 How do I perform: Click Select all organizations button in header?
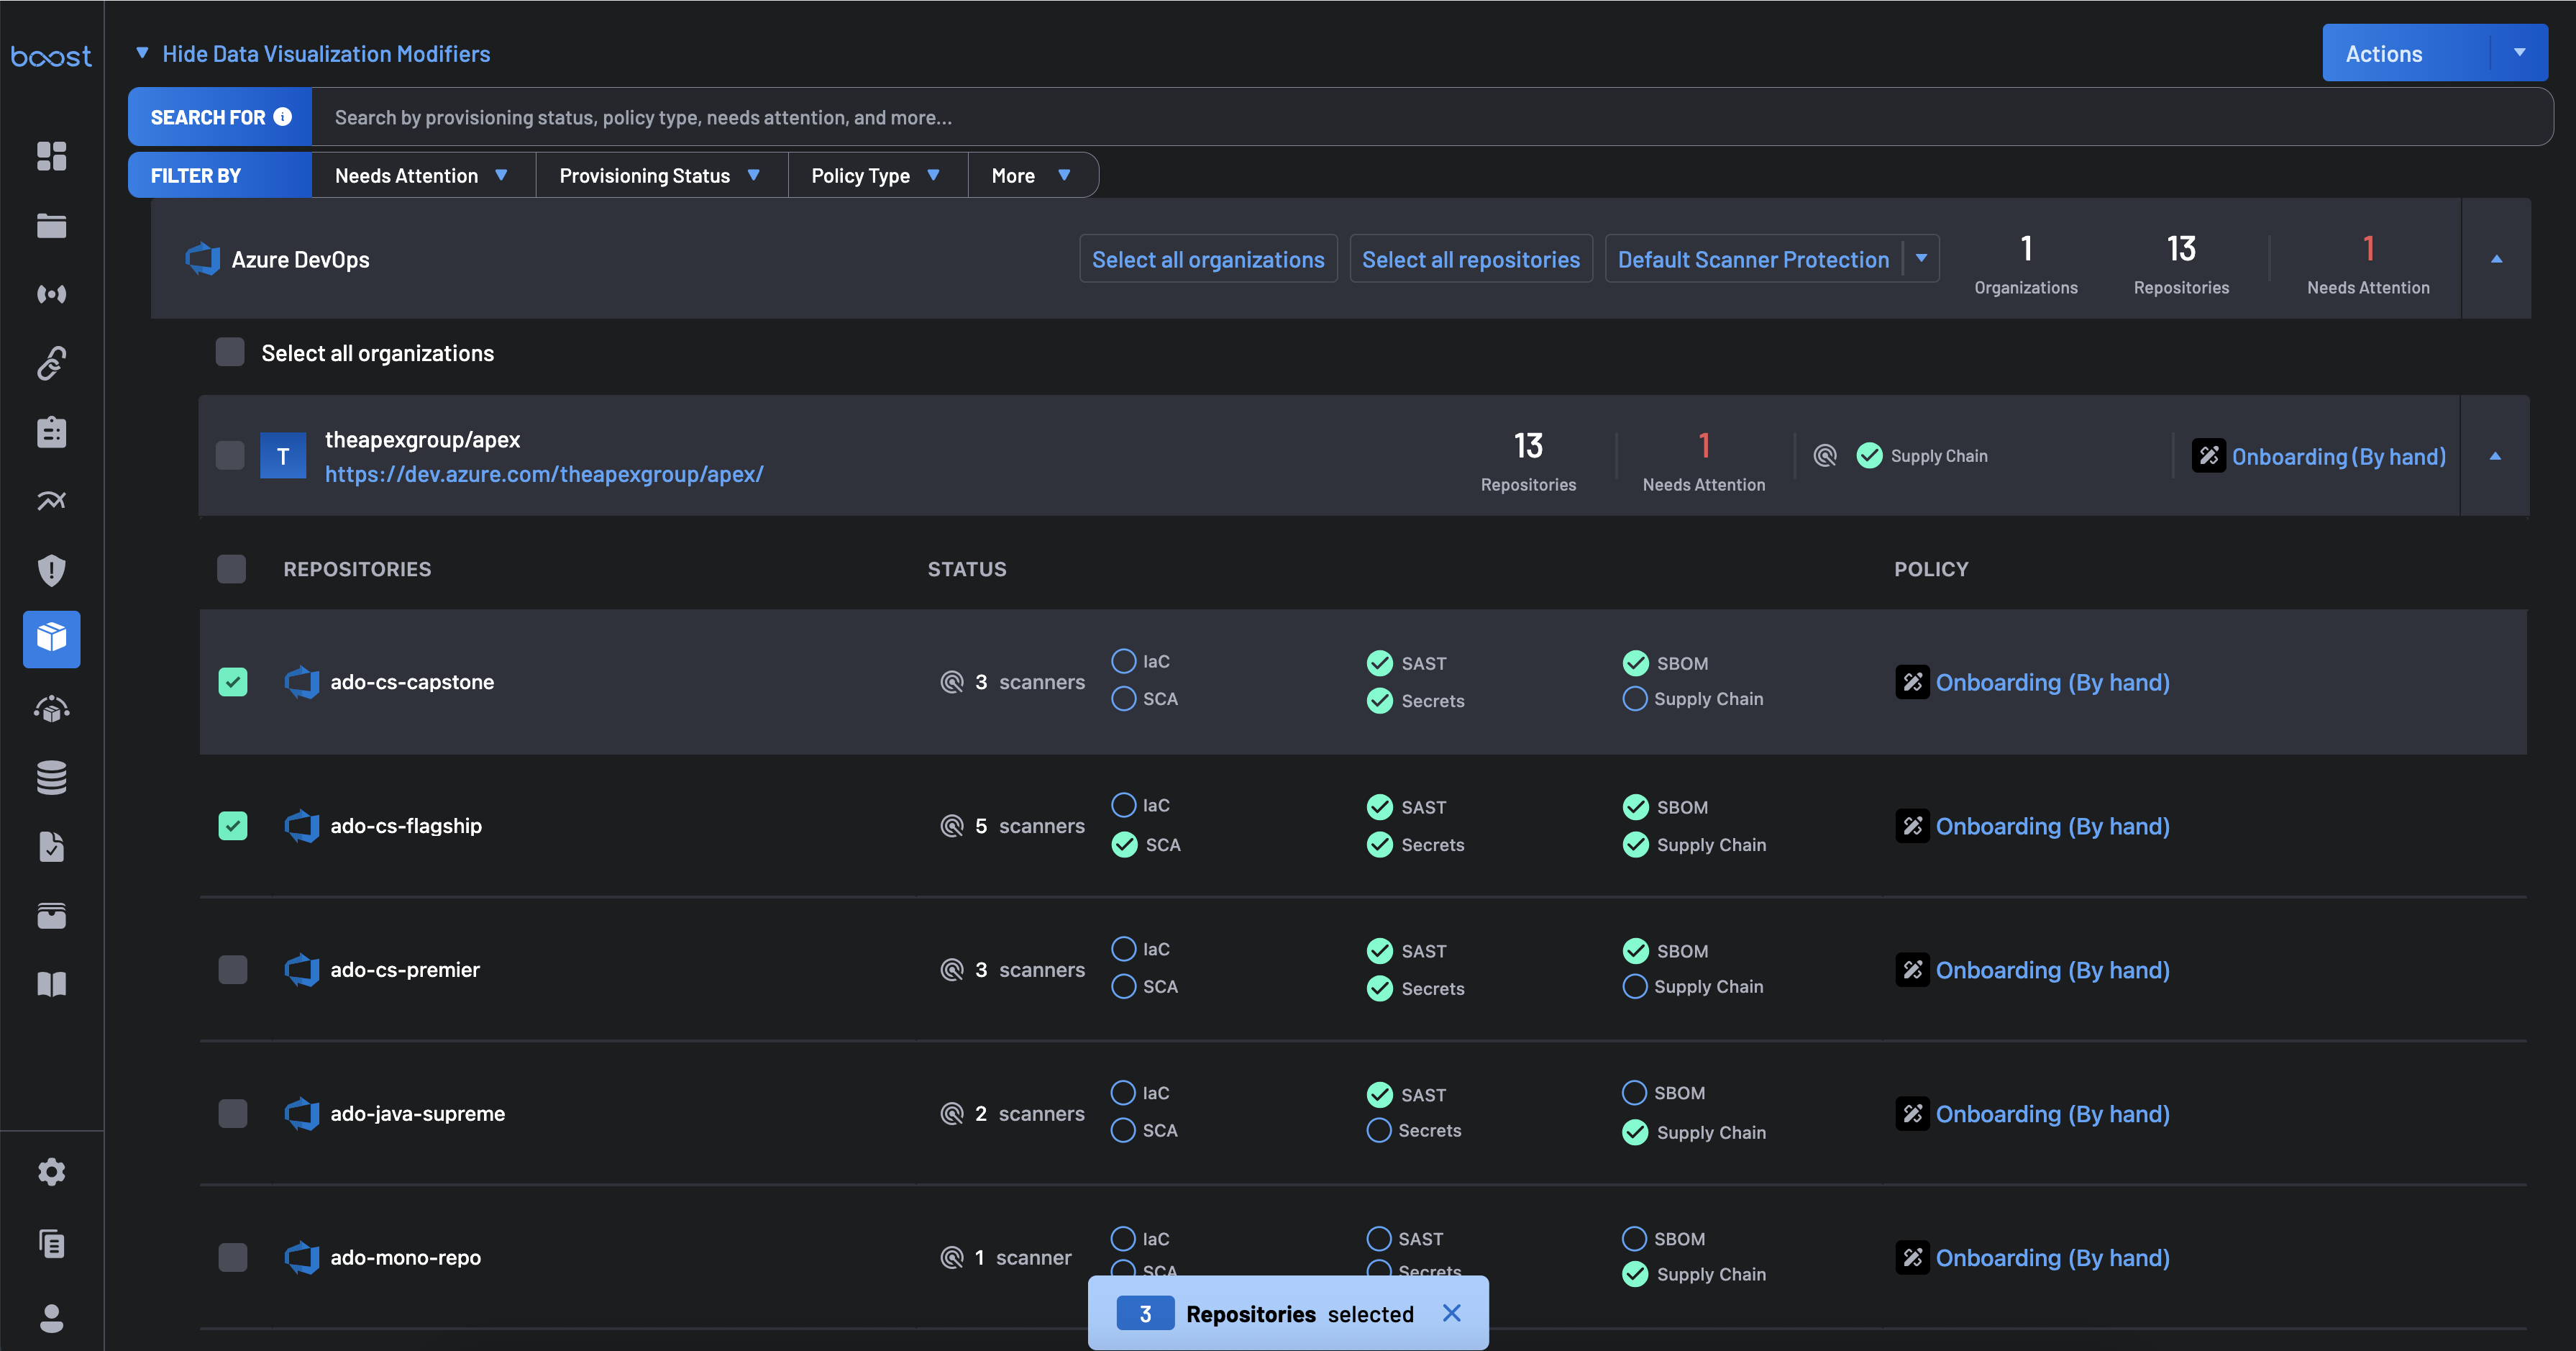[x=1208, y=259]
